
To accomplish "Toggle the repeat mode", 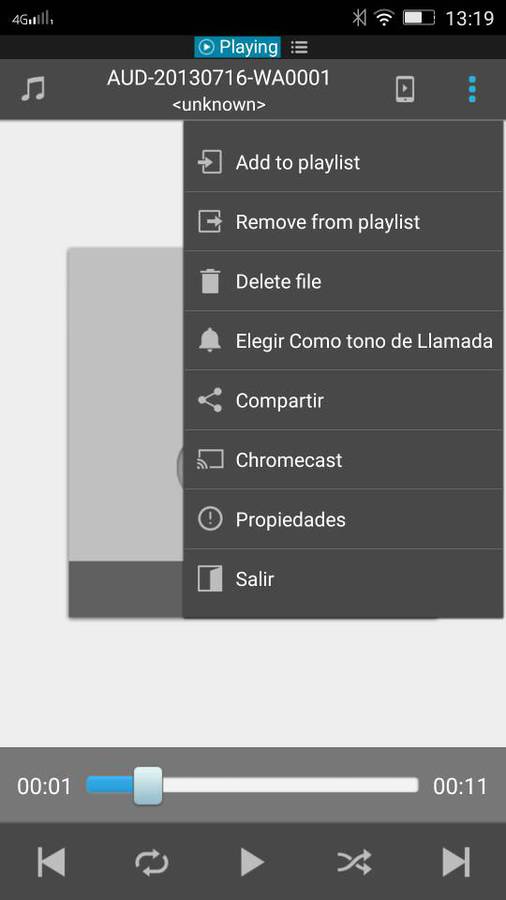I will click(151, 862).
